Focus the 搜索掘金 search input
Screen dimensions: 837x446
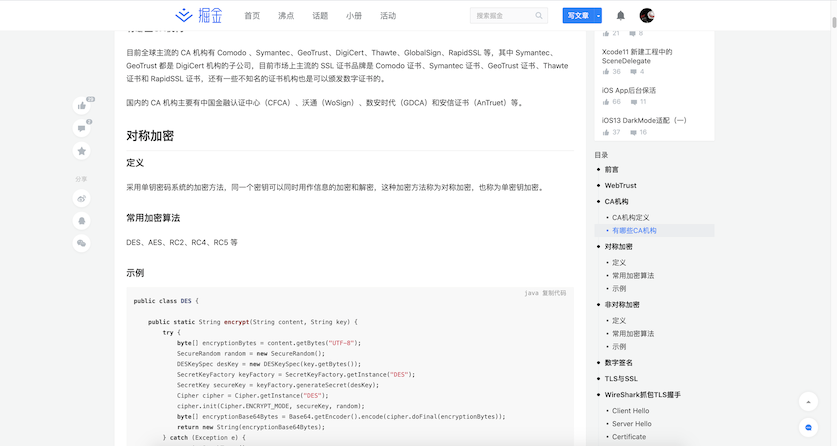(x=500, y=16)
